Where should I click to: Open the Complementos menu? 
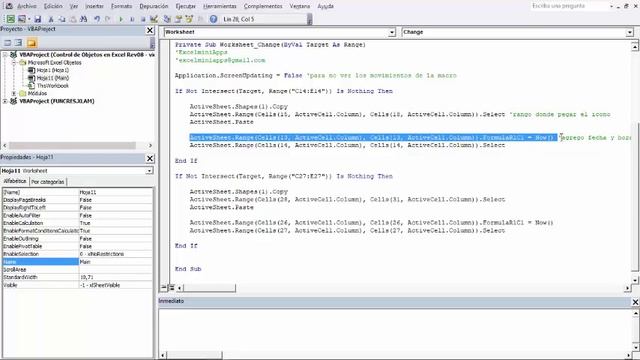pyautogui.click(x=263, y=6)
